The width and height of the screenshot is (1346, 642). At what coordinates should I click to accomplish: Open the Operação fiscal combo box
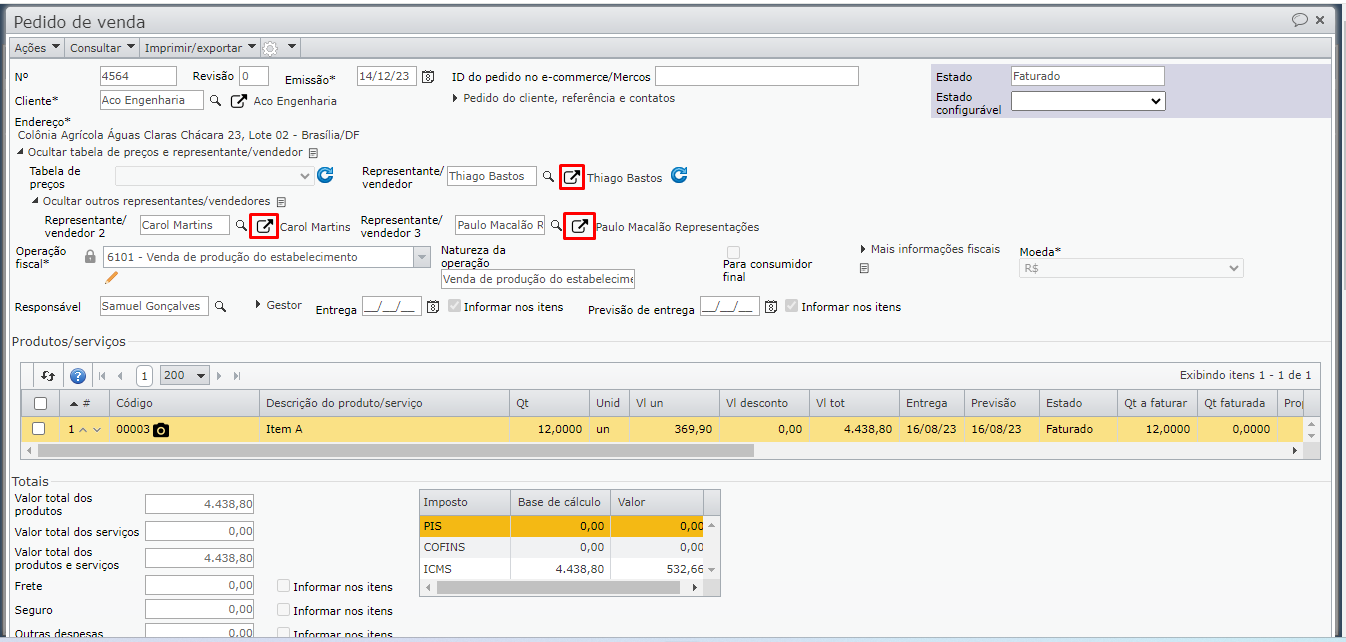[421, 257]
